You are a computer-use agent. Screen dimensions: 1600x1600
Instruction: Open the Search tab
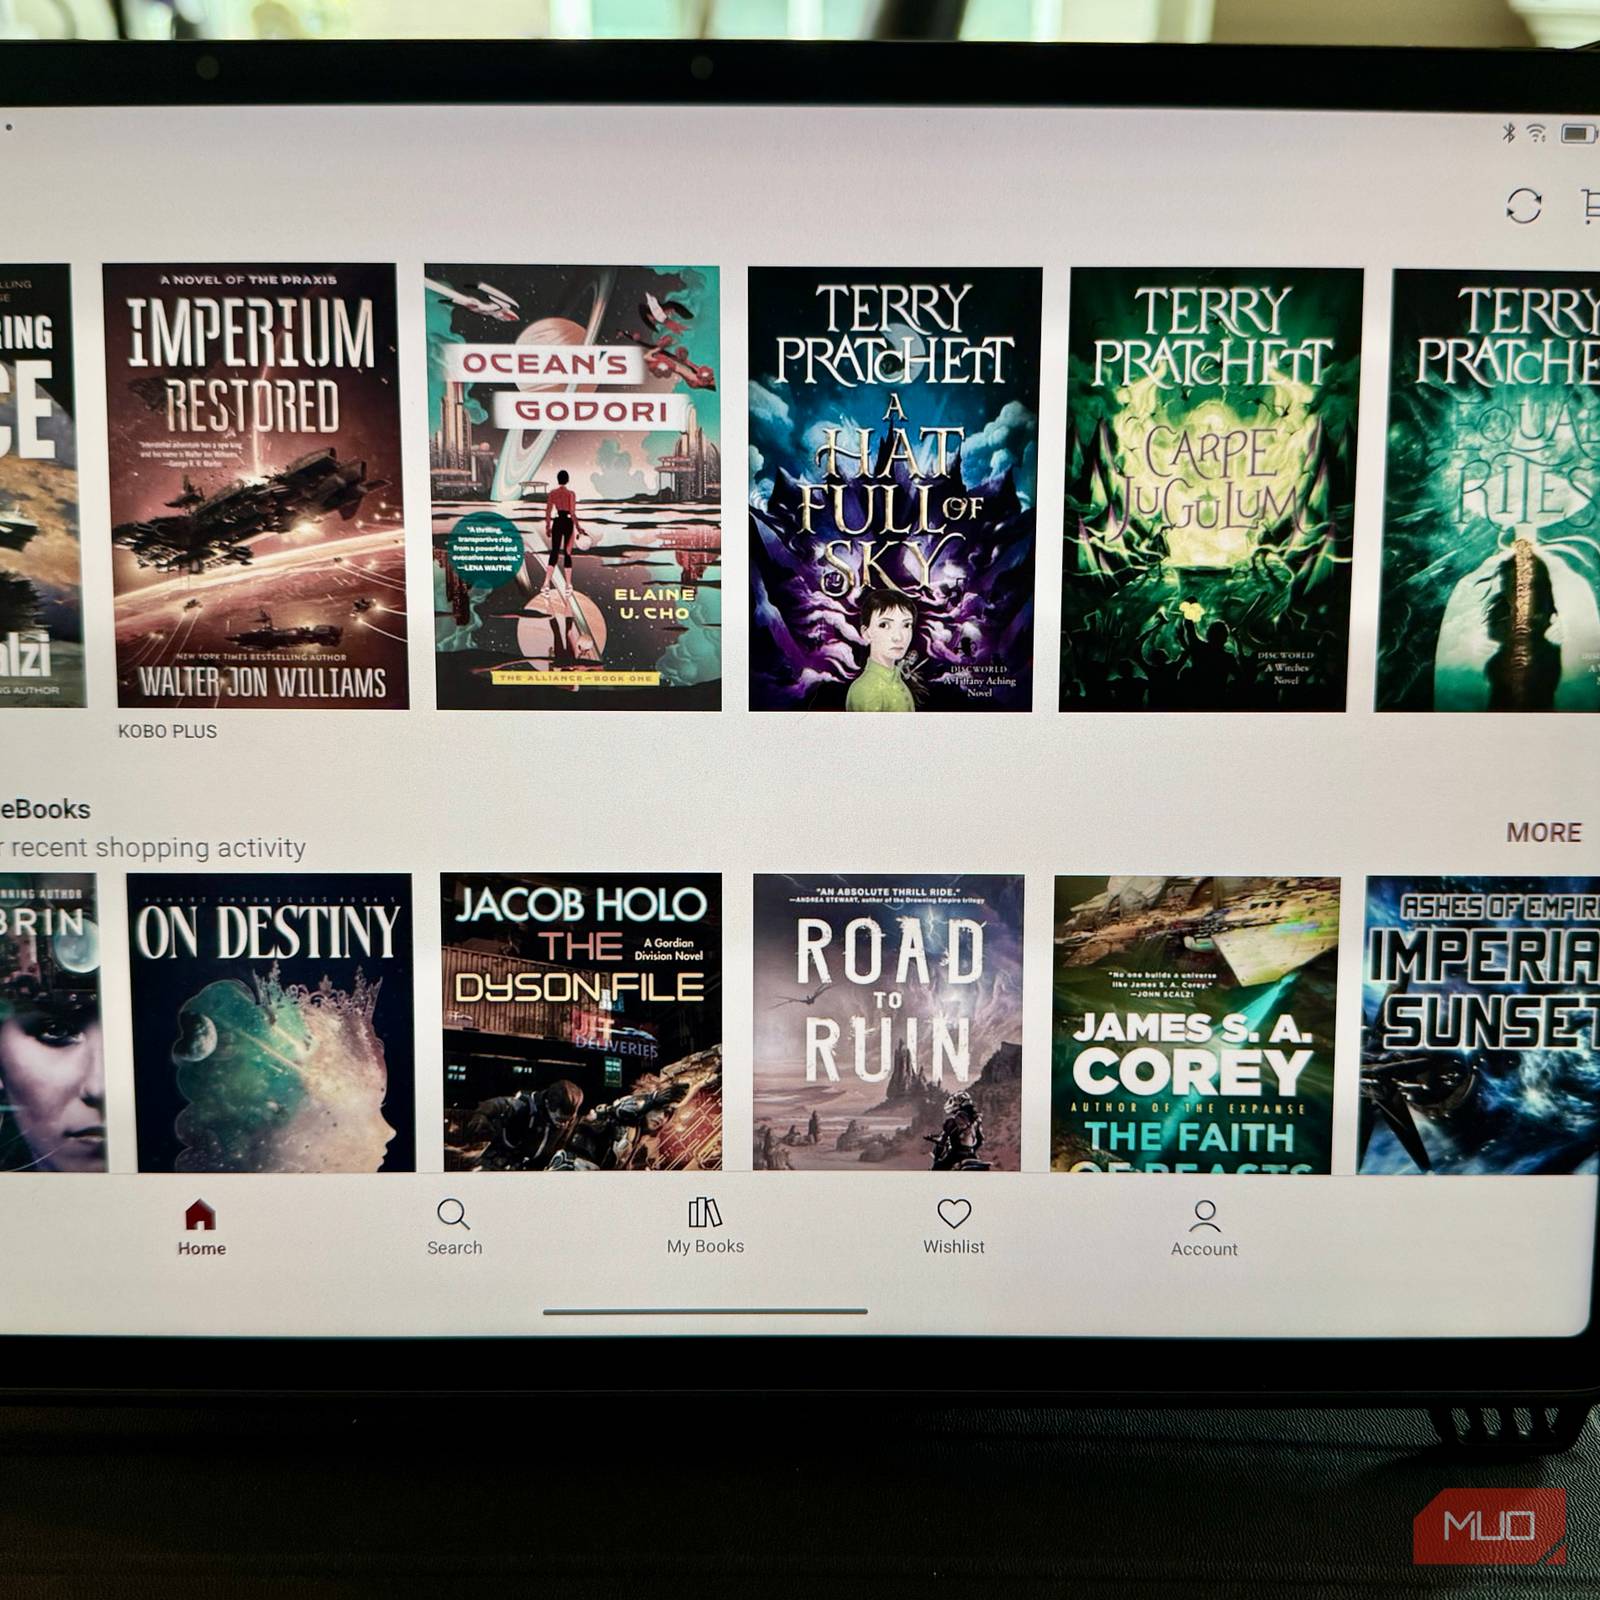454,1227
